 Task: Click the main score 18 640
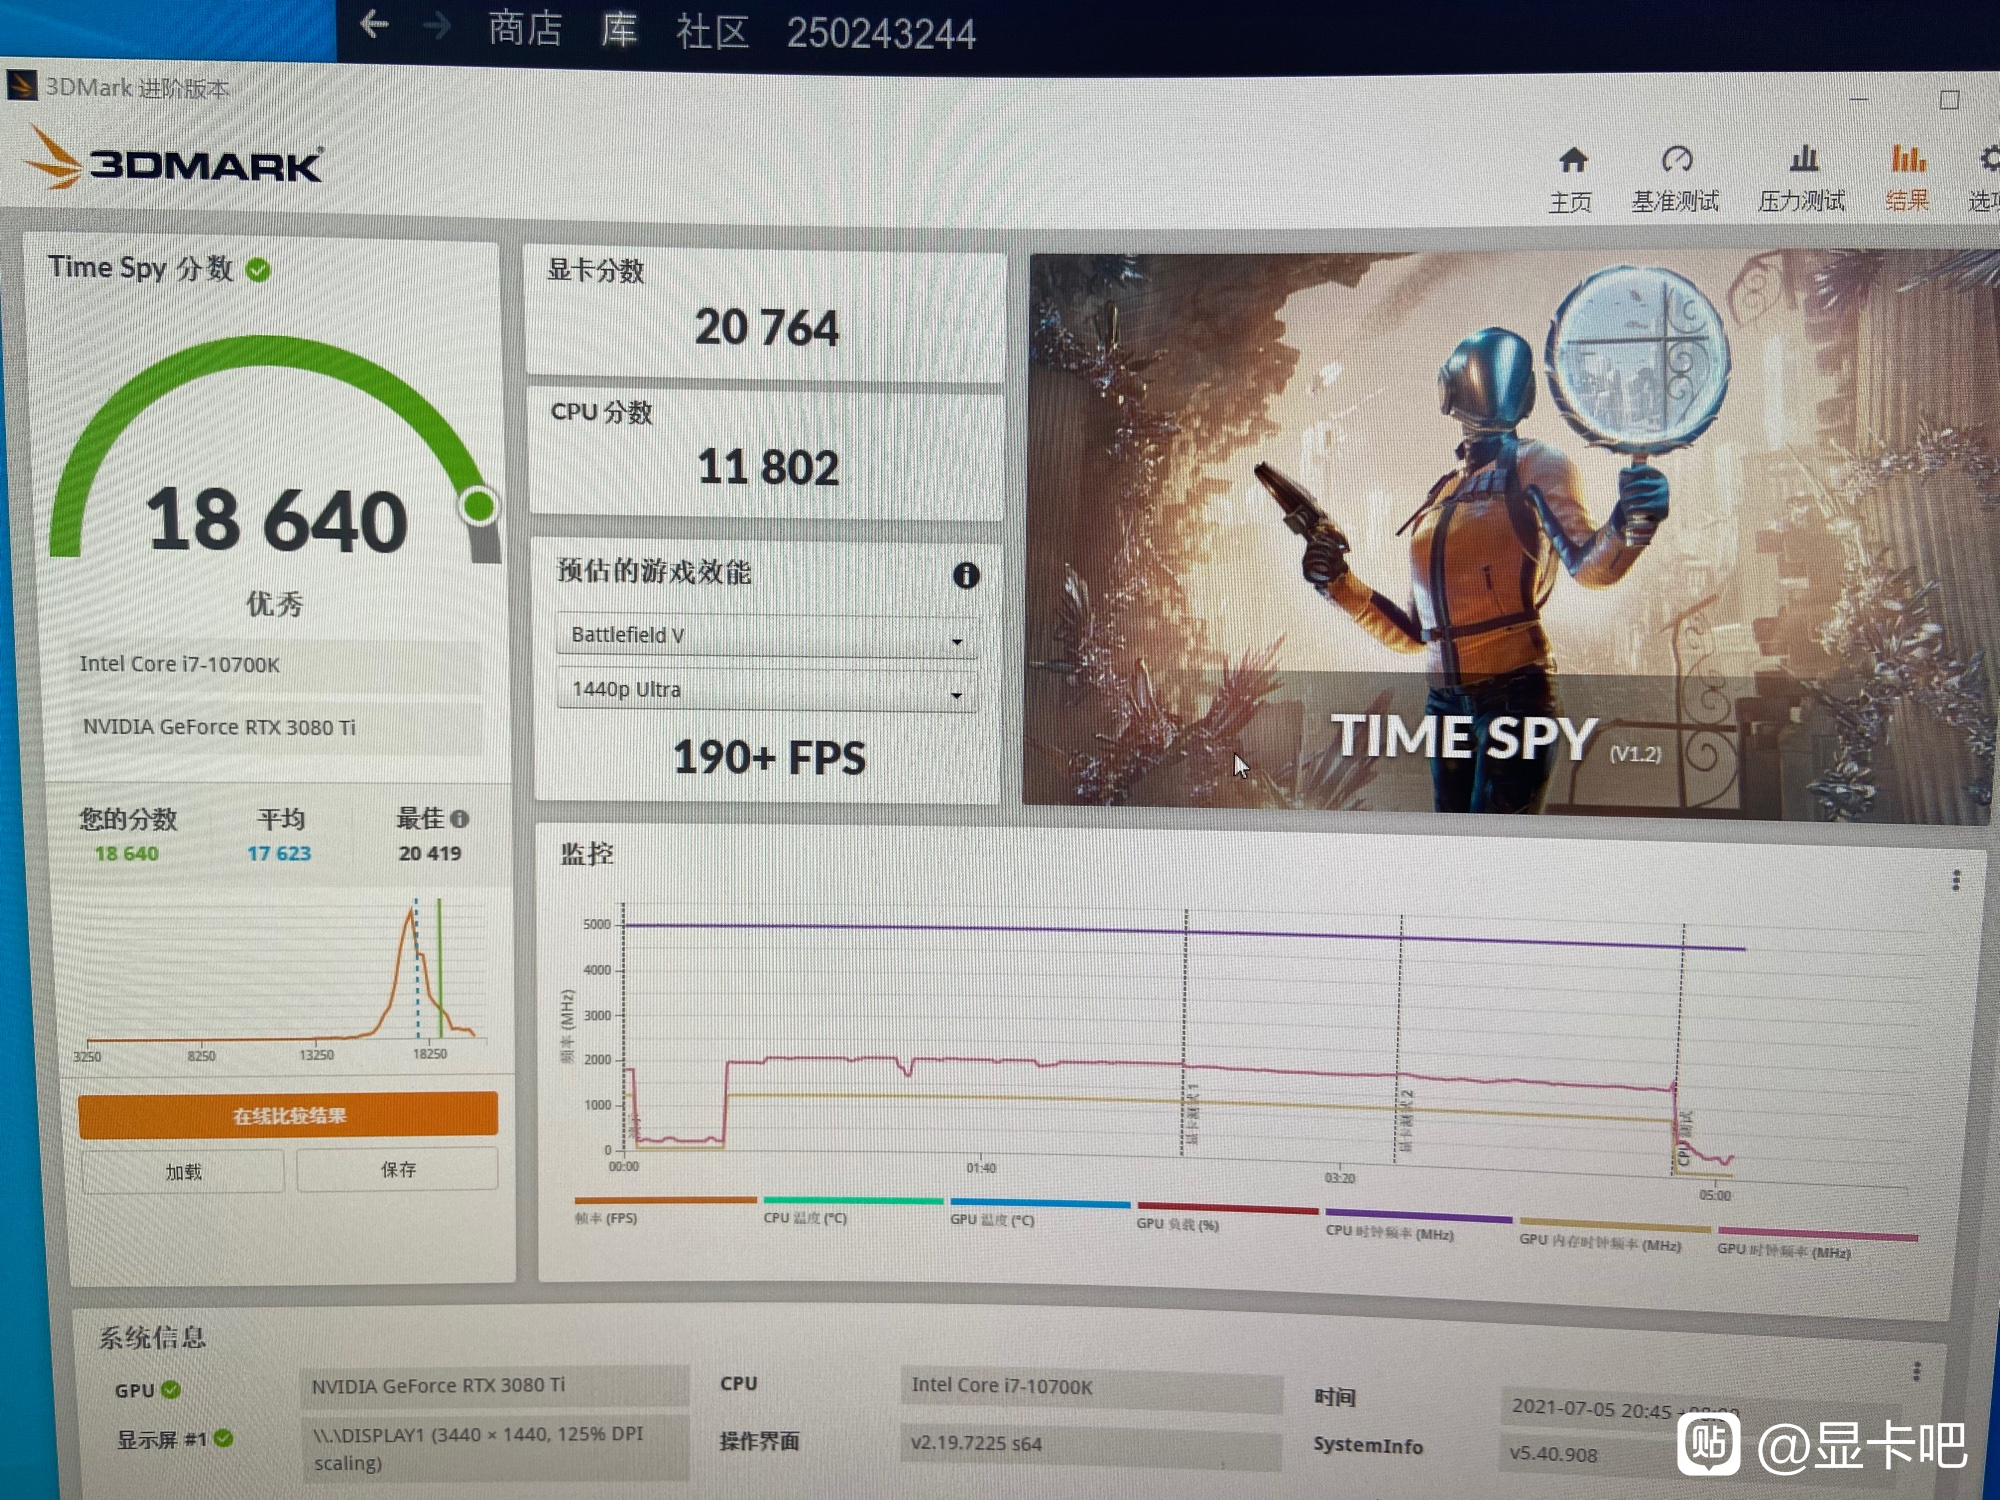coord(277,521)
